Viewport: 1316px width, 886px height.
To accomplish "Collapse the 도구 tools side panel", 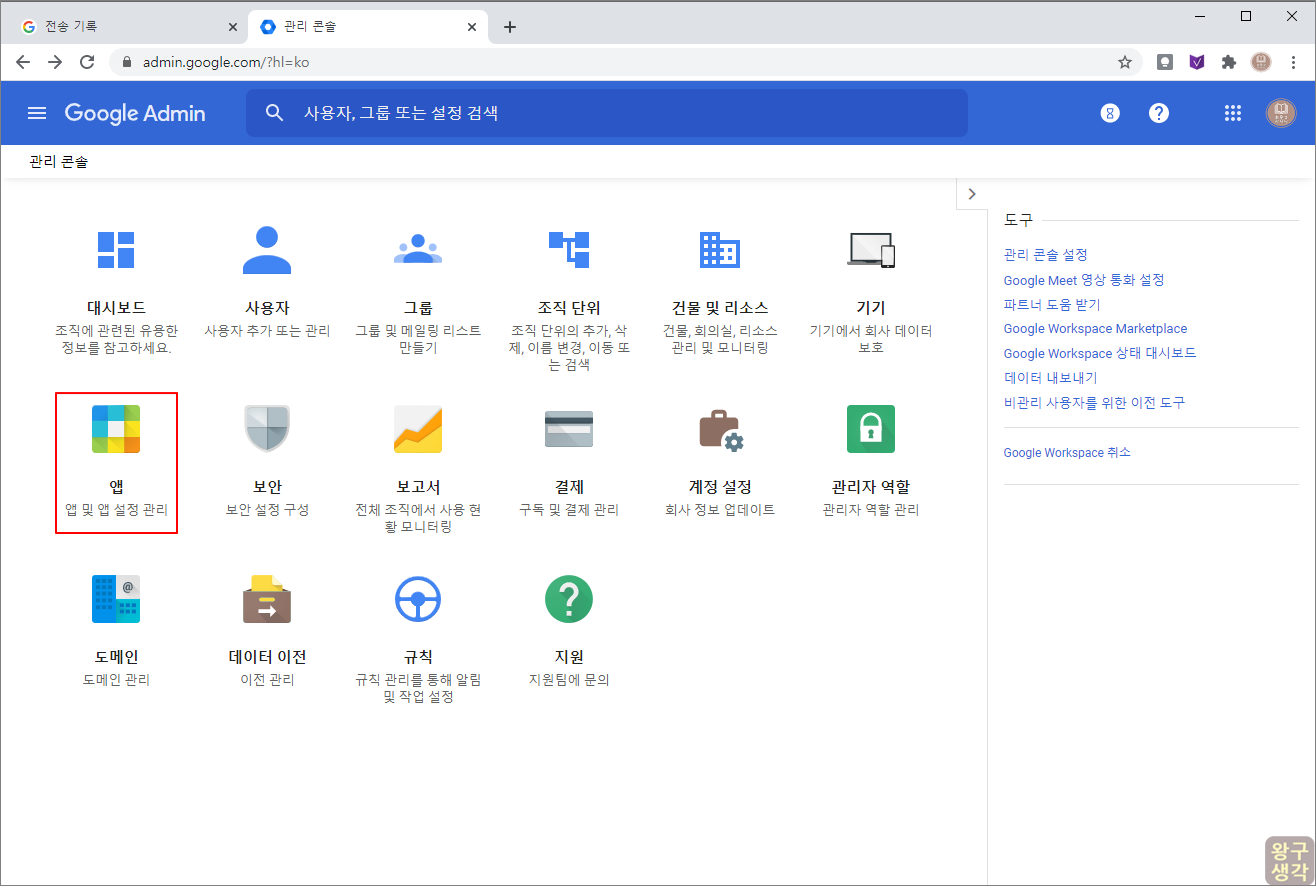I will tap(972, 194).
